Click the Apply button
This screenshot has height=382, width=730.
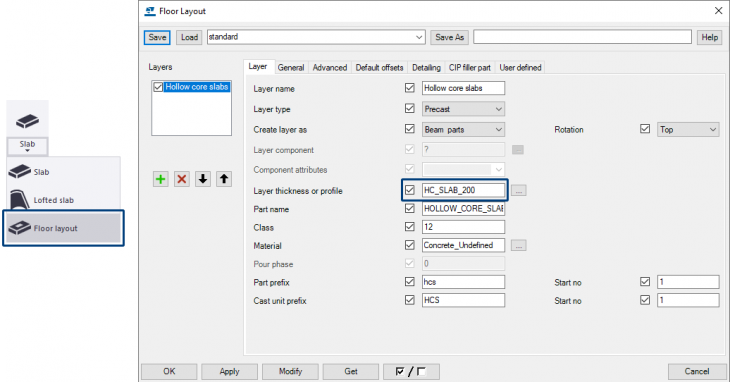point(230,371)
